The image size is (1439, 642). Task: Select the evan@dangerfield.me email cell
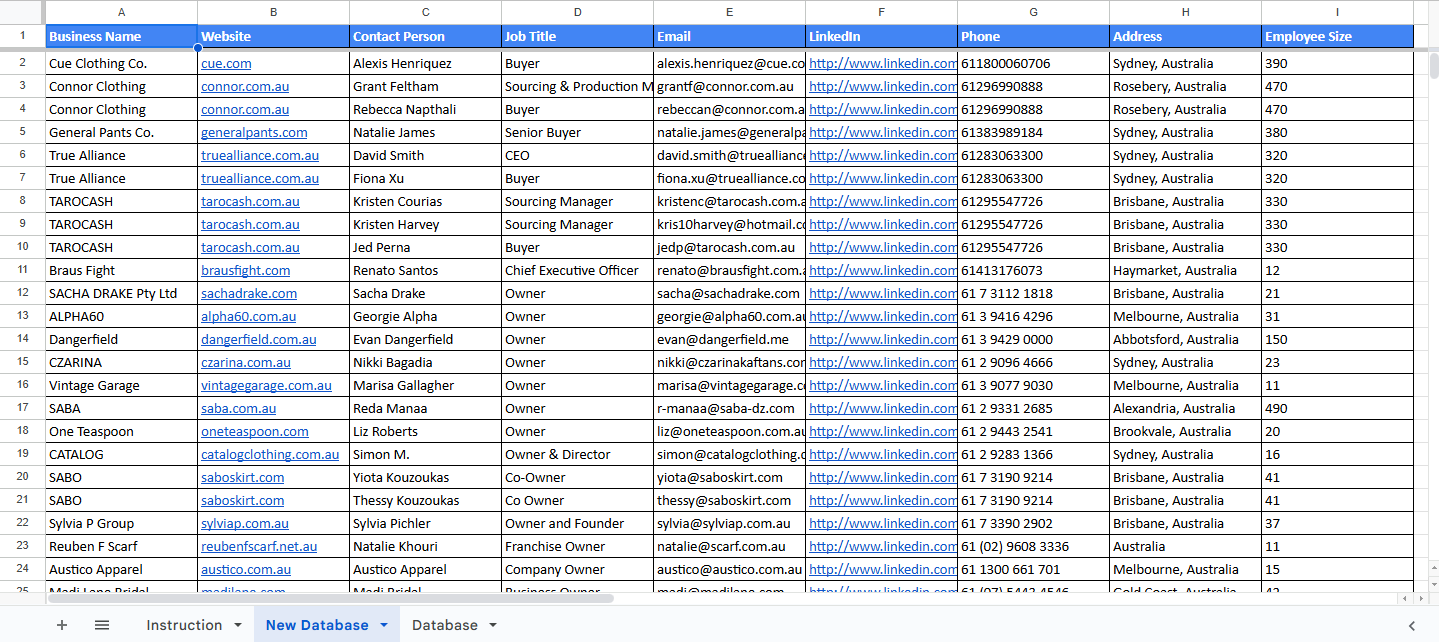click(x=730, y=339)
